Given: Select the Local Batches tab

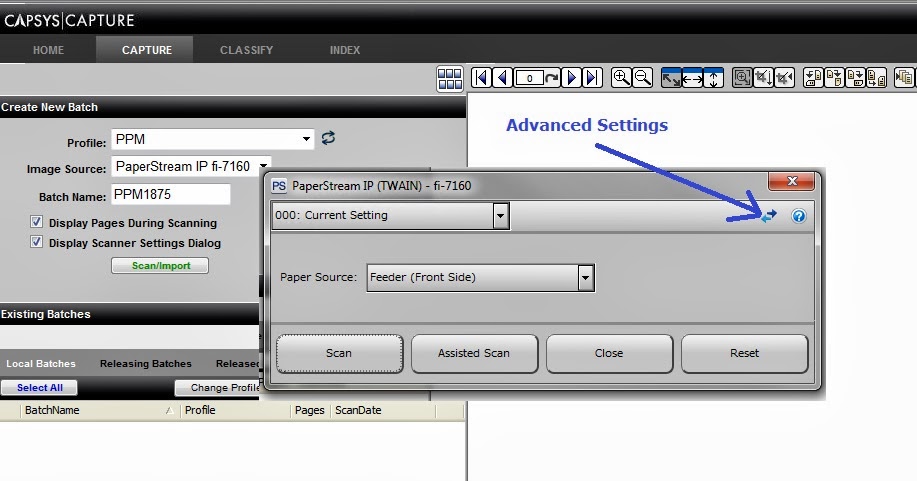Looking at the screenshot, I should click(x=41, y=363).
